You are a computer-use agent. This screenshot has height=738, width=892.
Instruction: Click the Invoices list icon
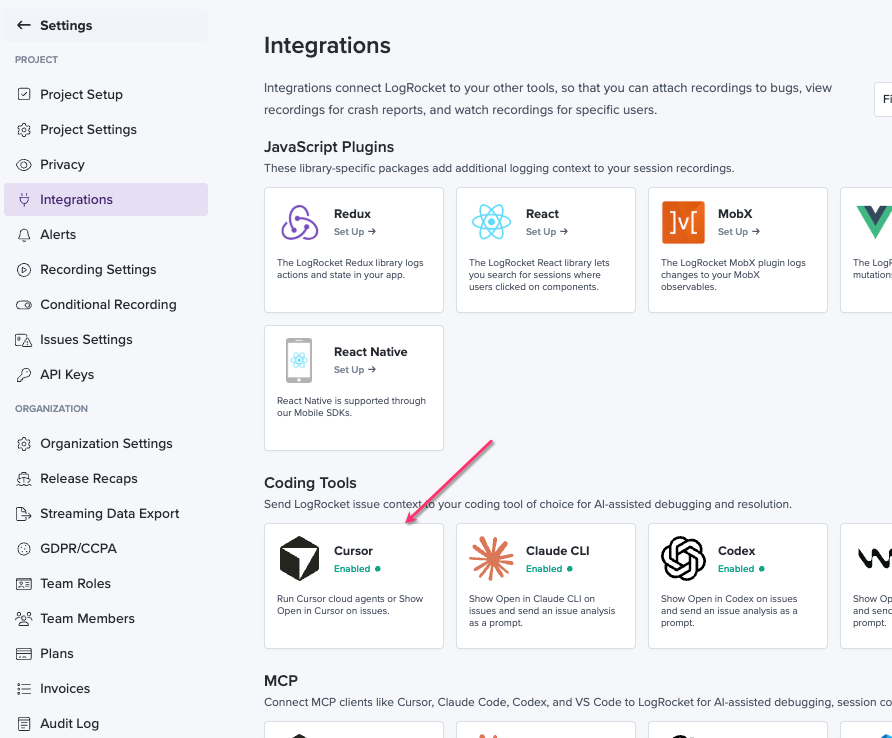(x=24, y=689)
